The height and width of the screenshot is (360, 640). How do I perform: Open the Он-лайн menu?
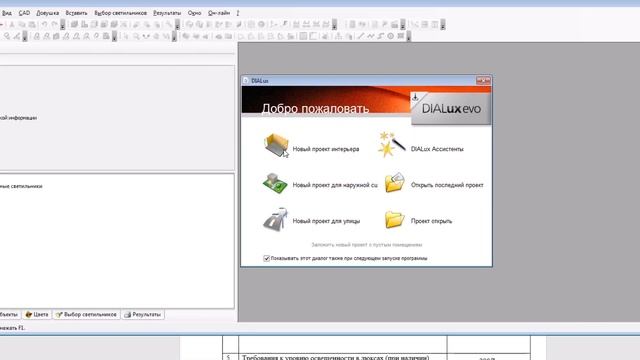coord(219,13)
